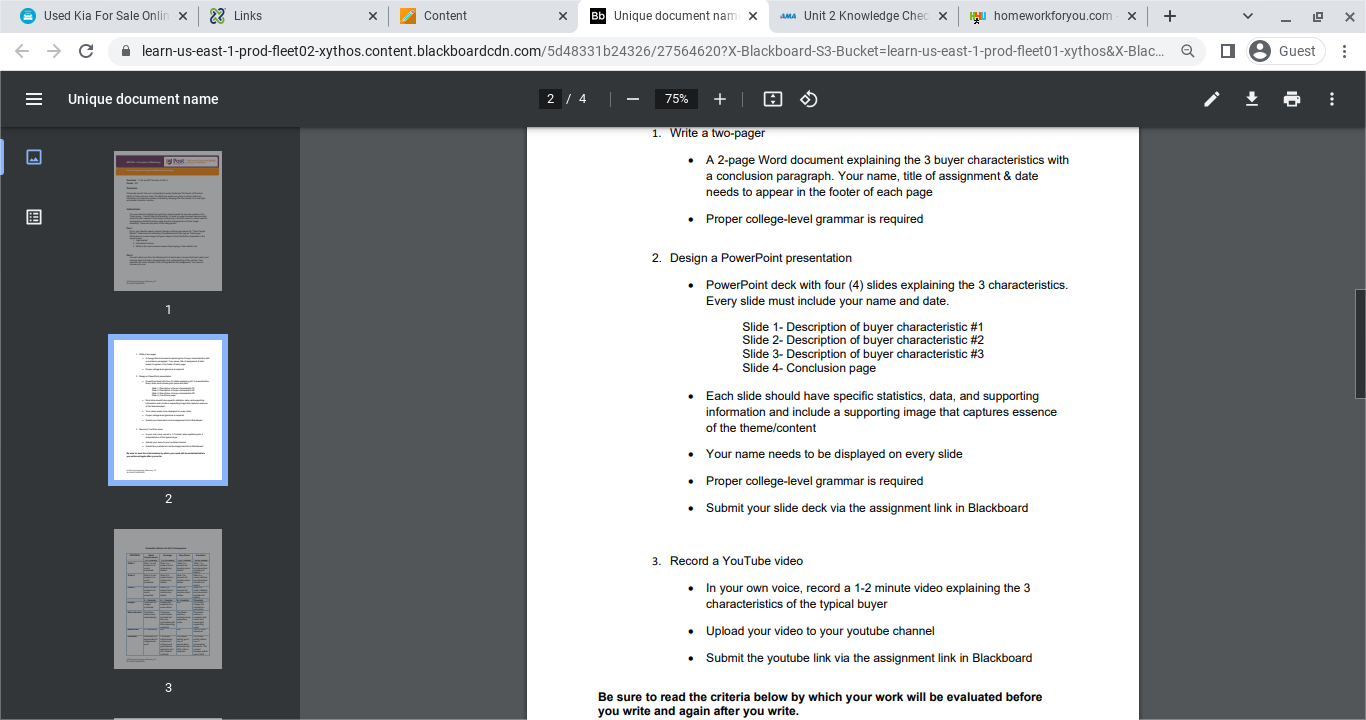The height and width of the screenshot is (720, 1366).
Task: Click the 75% zoom level field
Action: pyautogui.click(x=677, y=99)
